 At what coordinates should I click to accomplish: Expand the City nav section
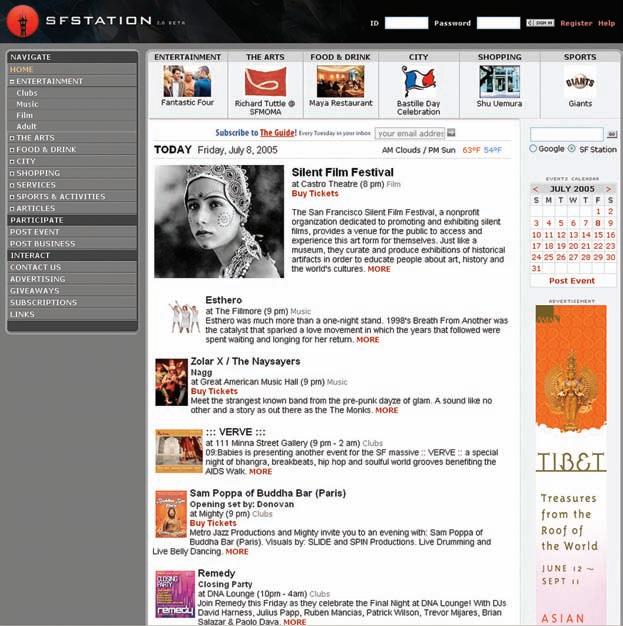[x=12, y=161]
